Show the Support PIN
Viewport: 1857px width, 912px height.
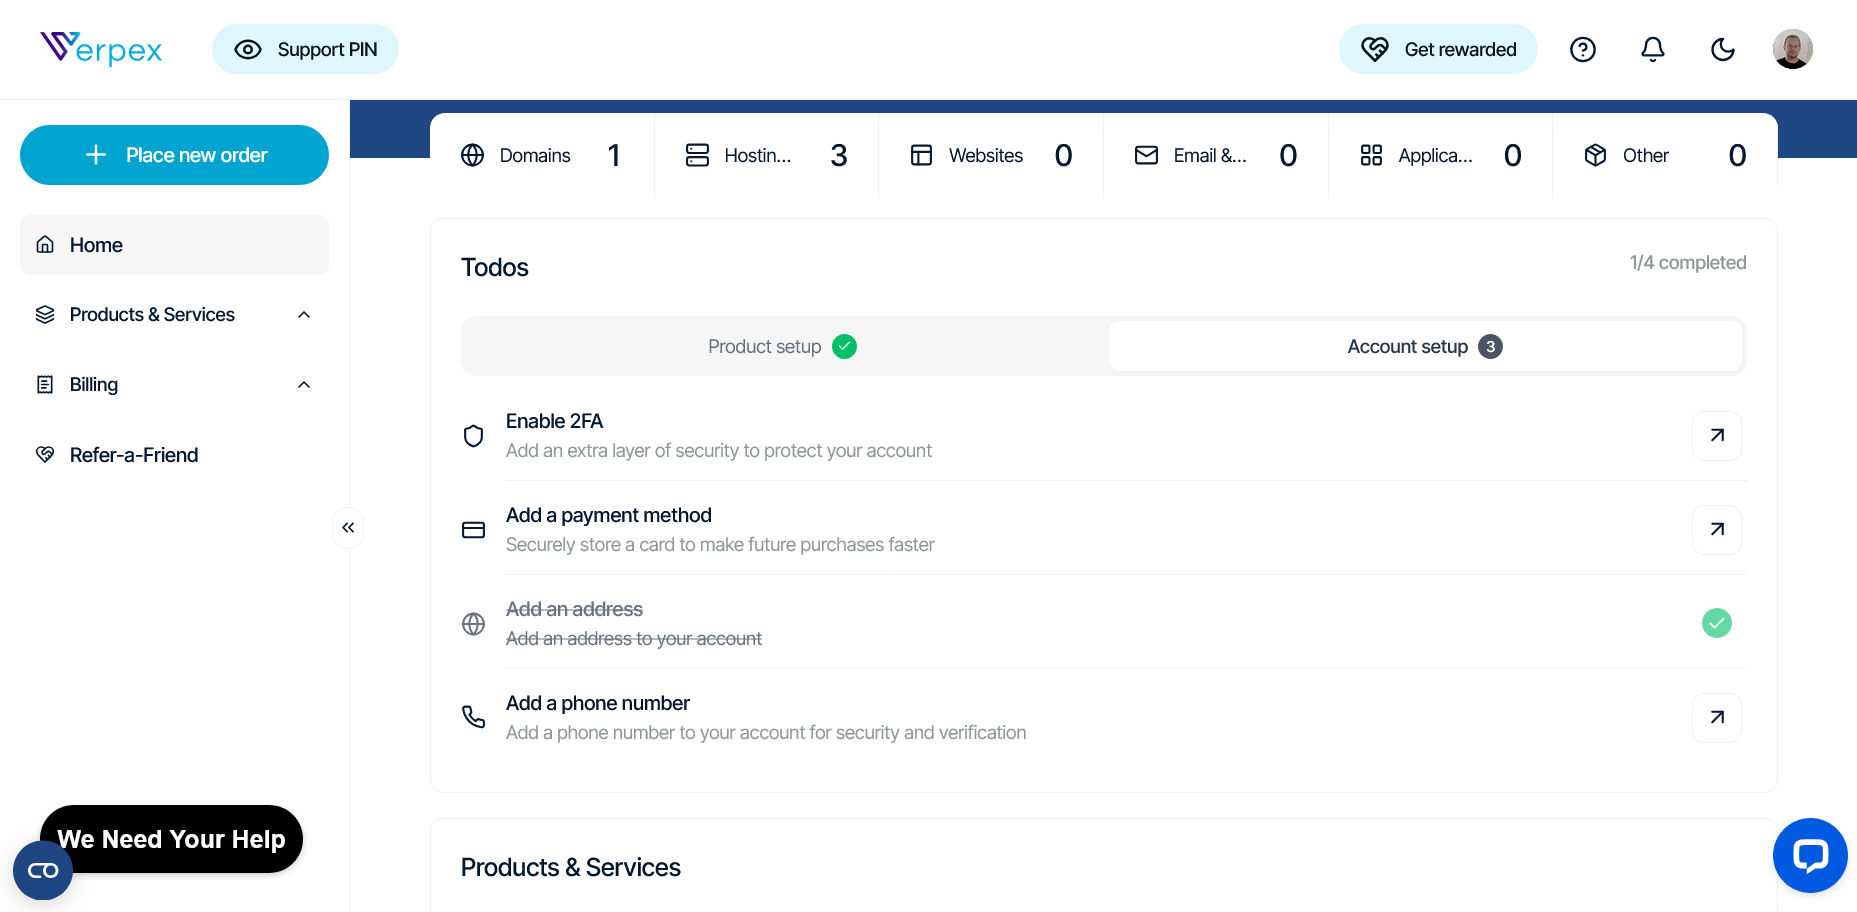tap(305, 49)
